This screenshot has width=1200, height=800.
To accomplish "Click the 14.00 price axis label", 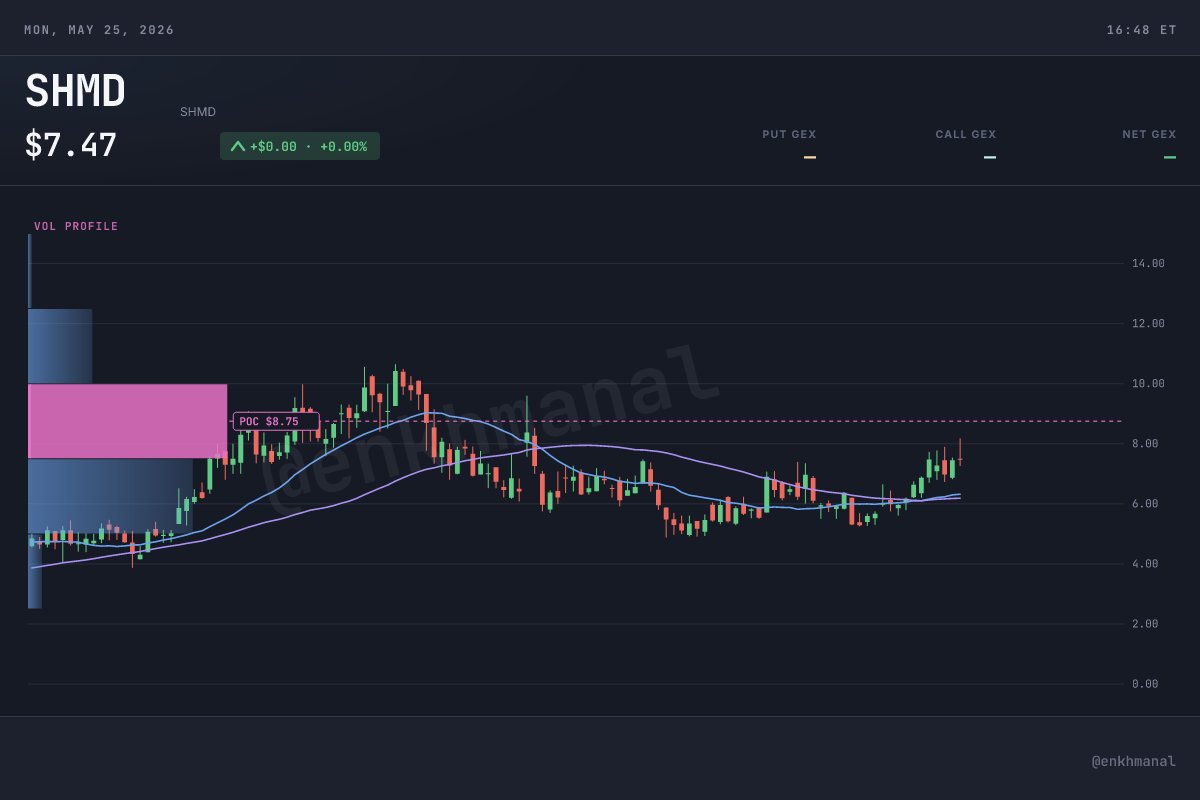I will pos(1148,263).
